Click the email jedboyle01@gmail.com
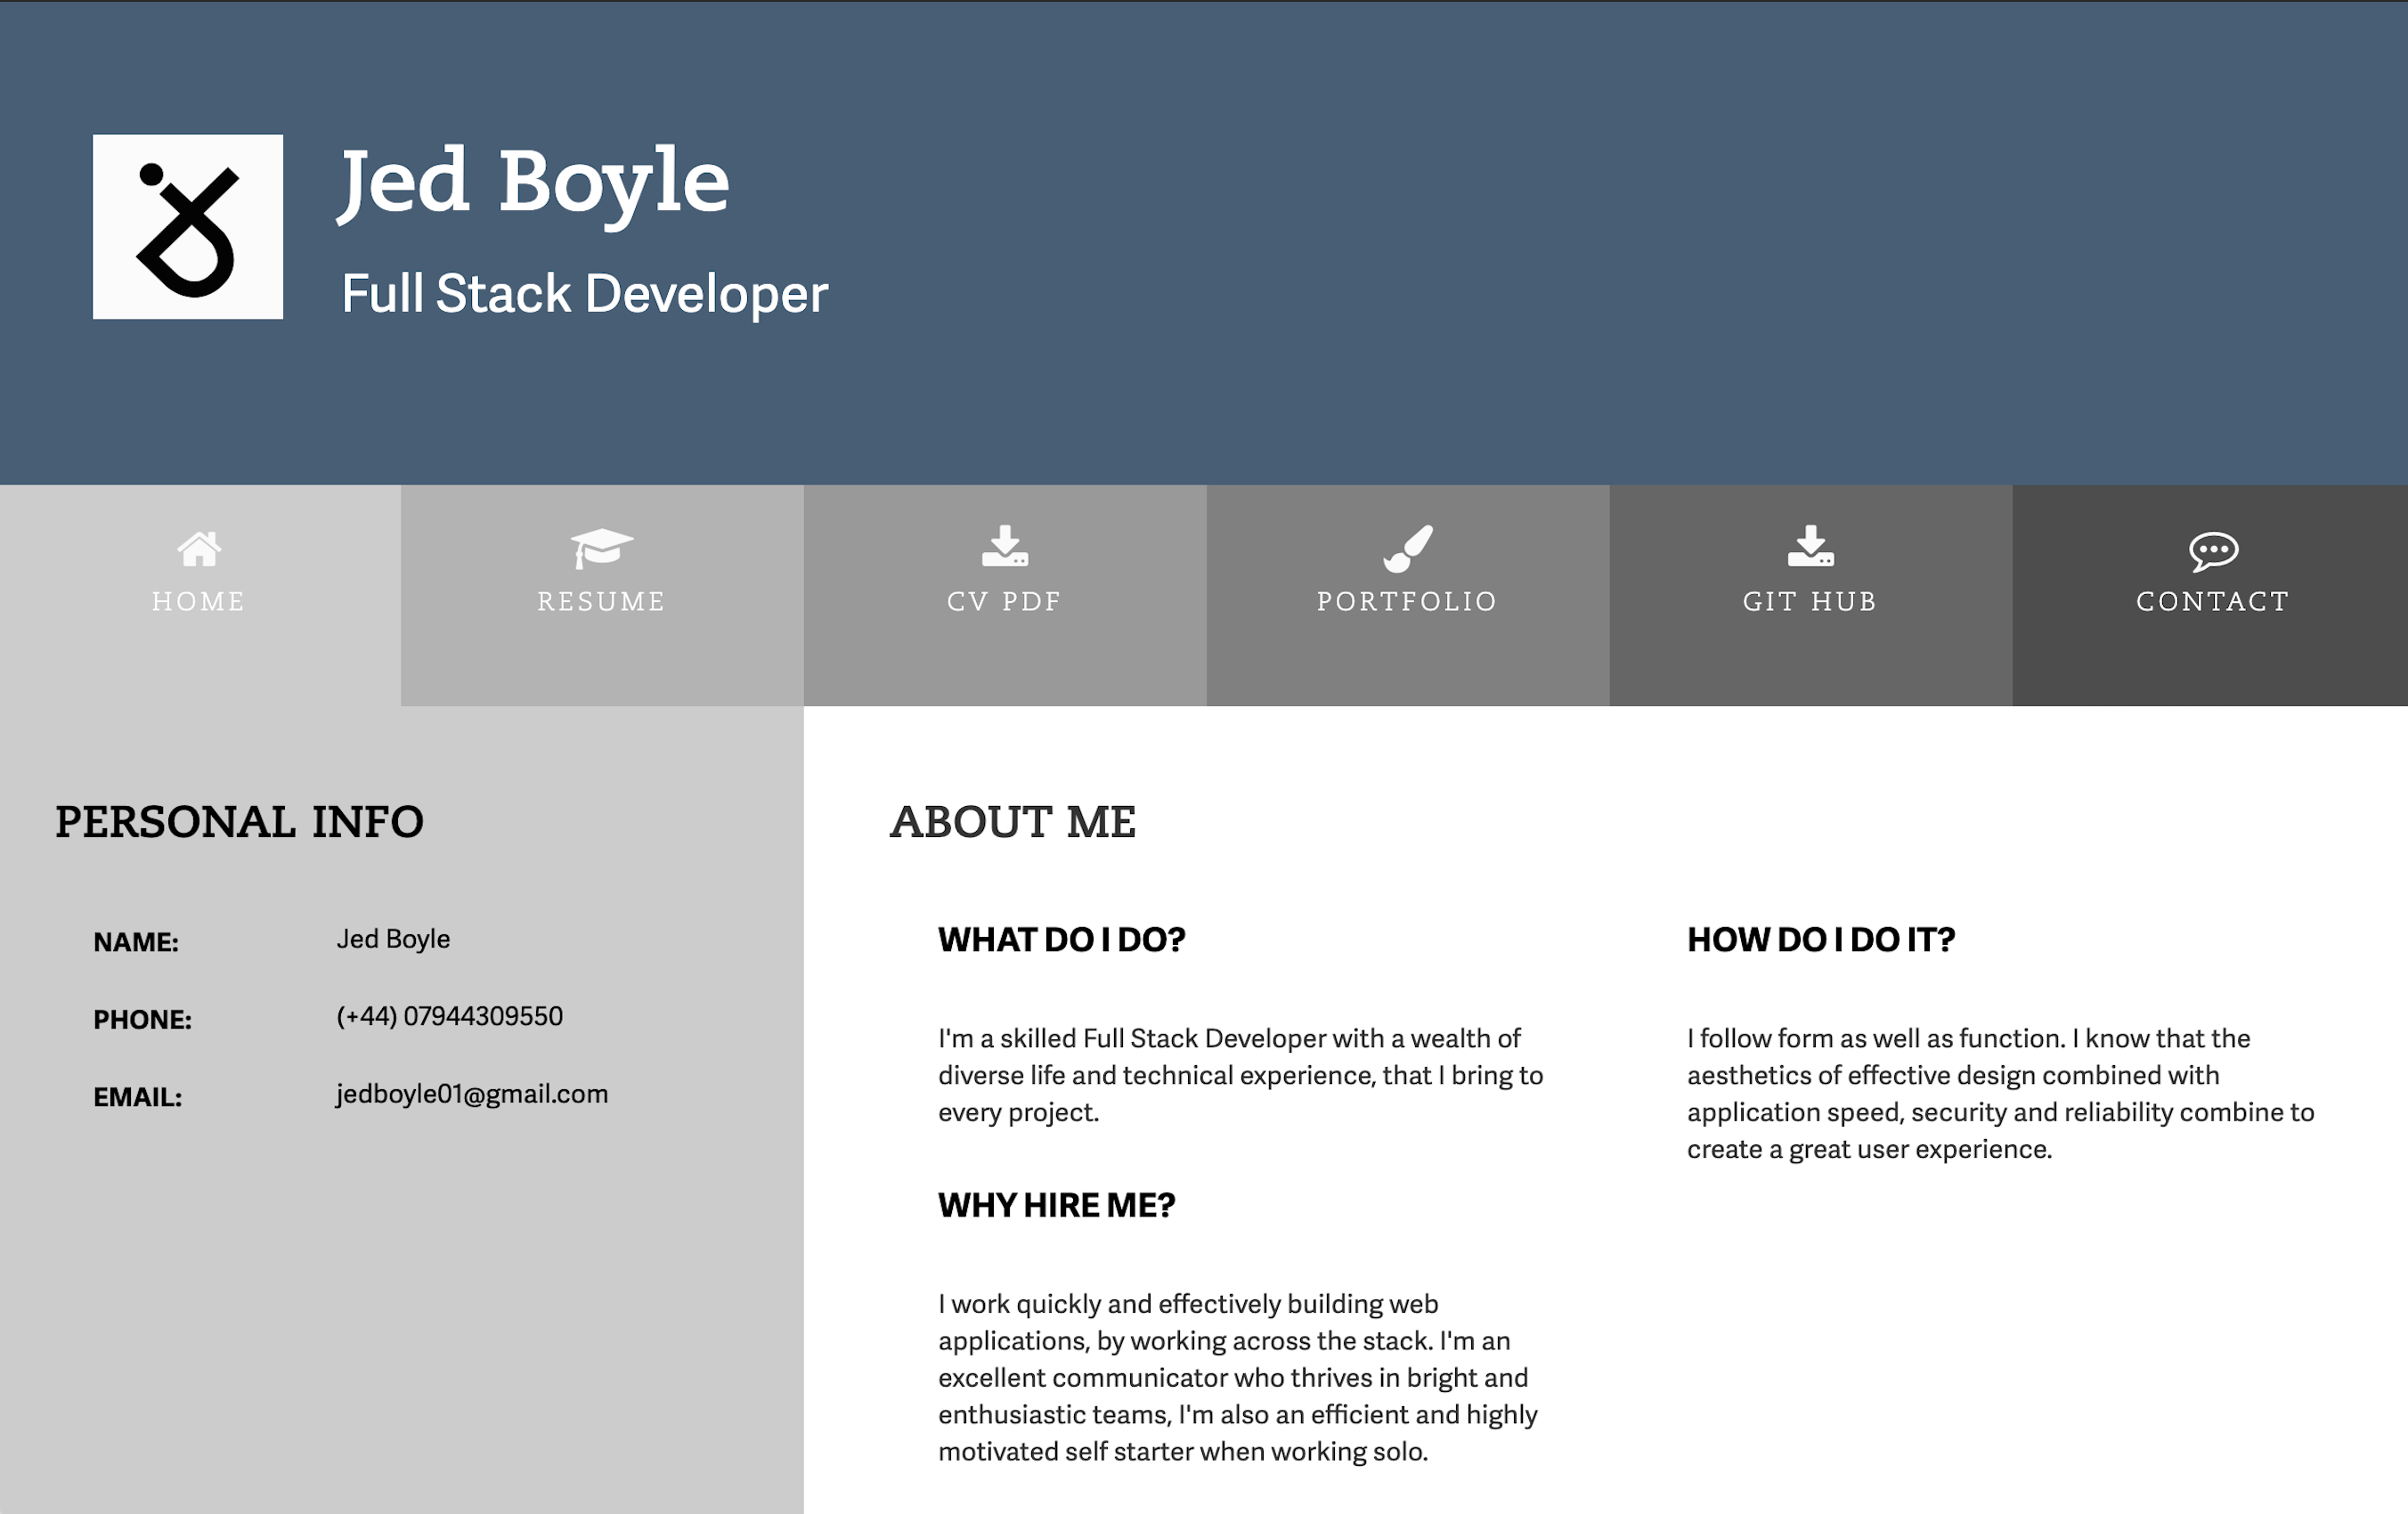 472,1094
